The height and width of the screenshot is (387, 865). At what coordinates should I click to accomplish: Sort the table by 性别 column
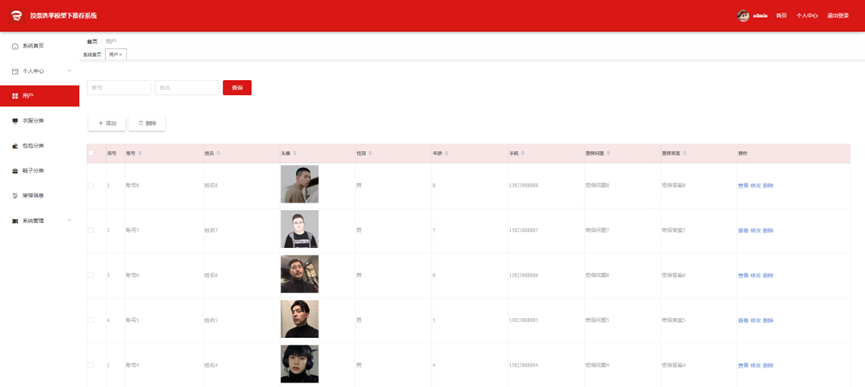coord(371,153)
